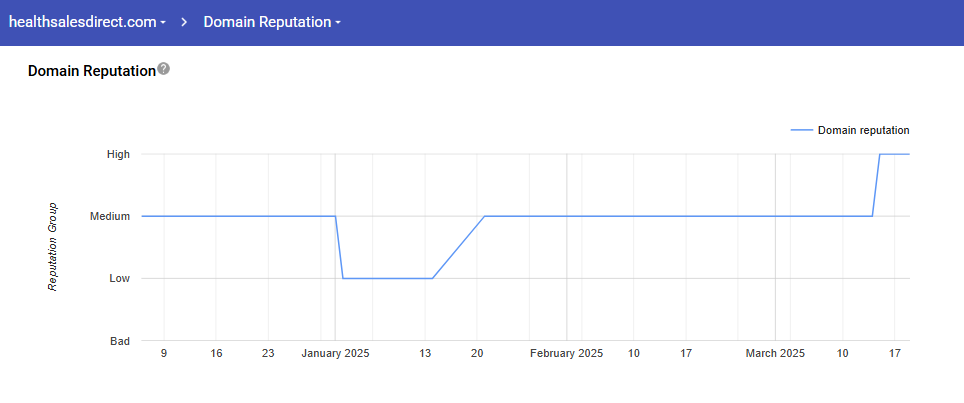This screenshot has width=964, height=403.
Task: Click the Bad reputation axis label
Action: coord(120,341)
